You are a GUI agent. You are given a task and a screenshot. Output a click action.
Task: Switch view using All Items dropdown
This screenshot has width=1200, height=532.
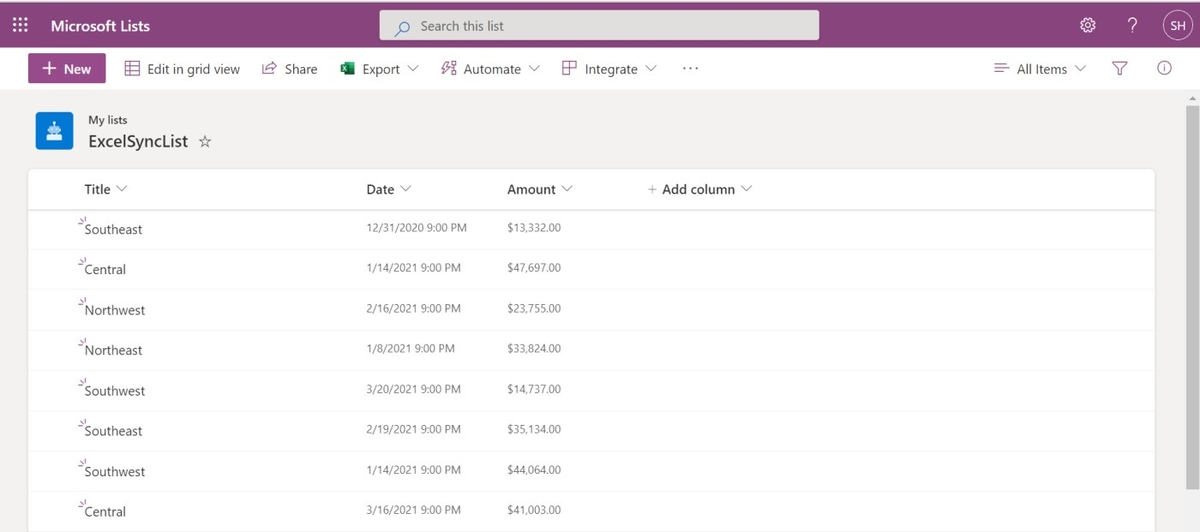coord(1039,69)
